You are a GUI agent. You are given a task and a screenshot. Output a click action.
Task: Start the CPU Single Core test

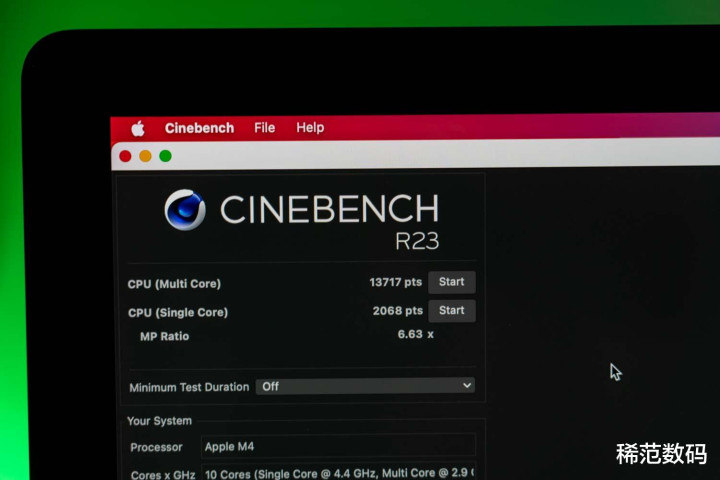451,311
